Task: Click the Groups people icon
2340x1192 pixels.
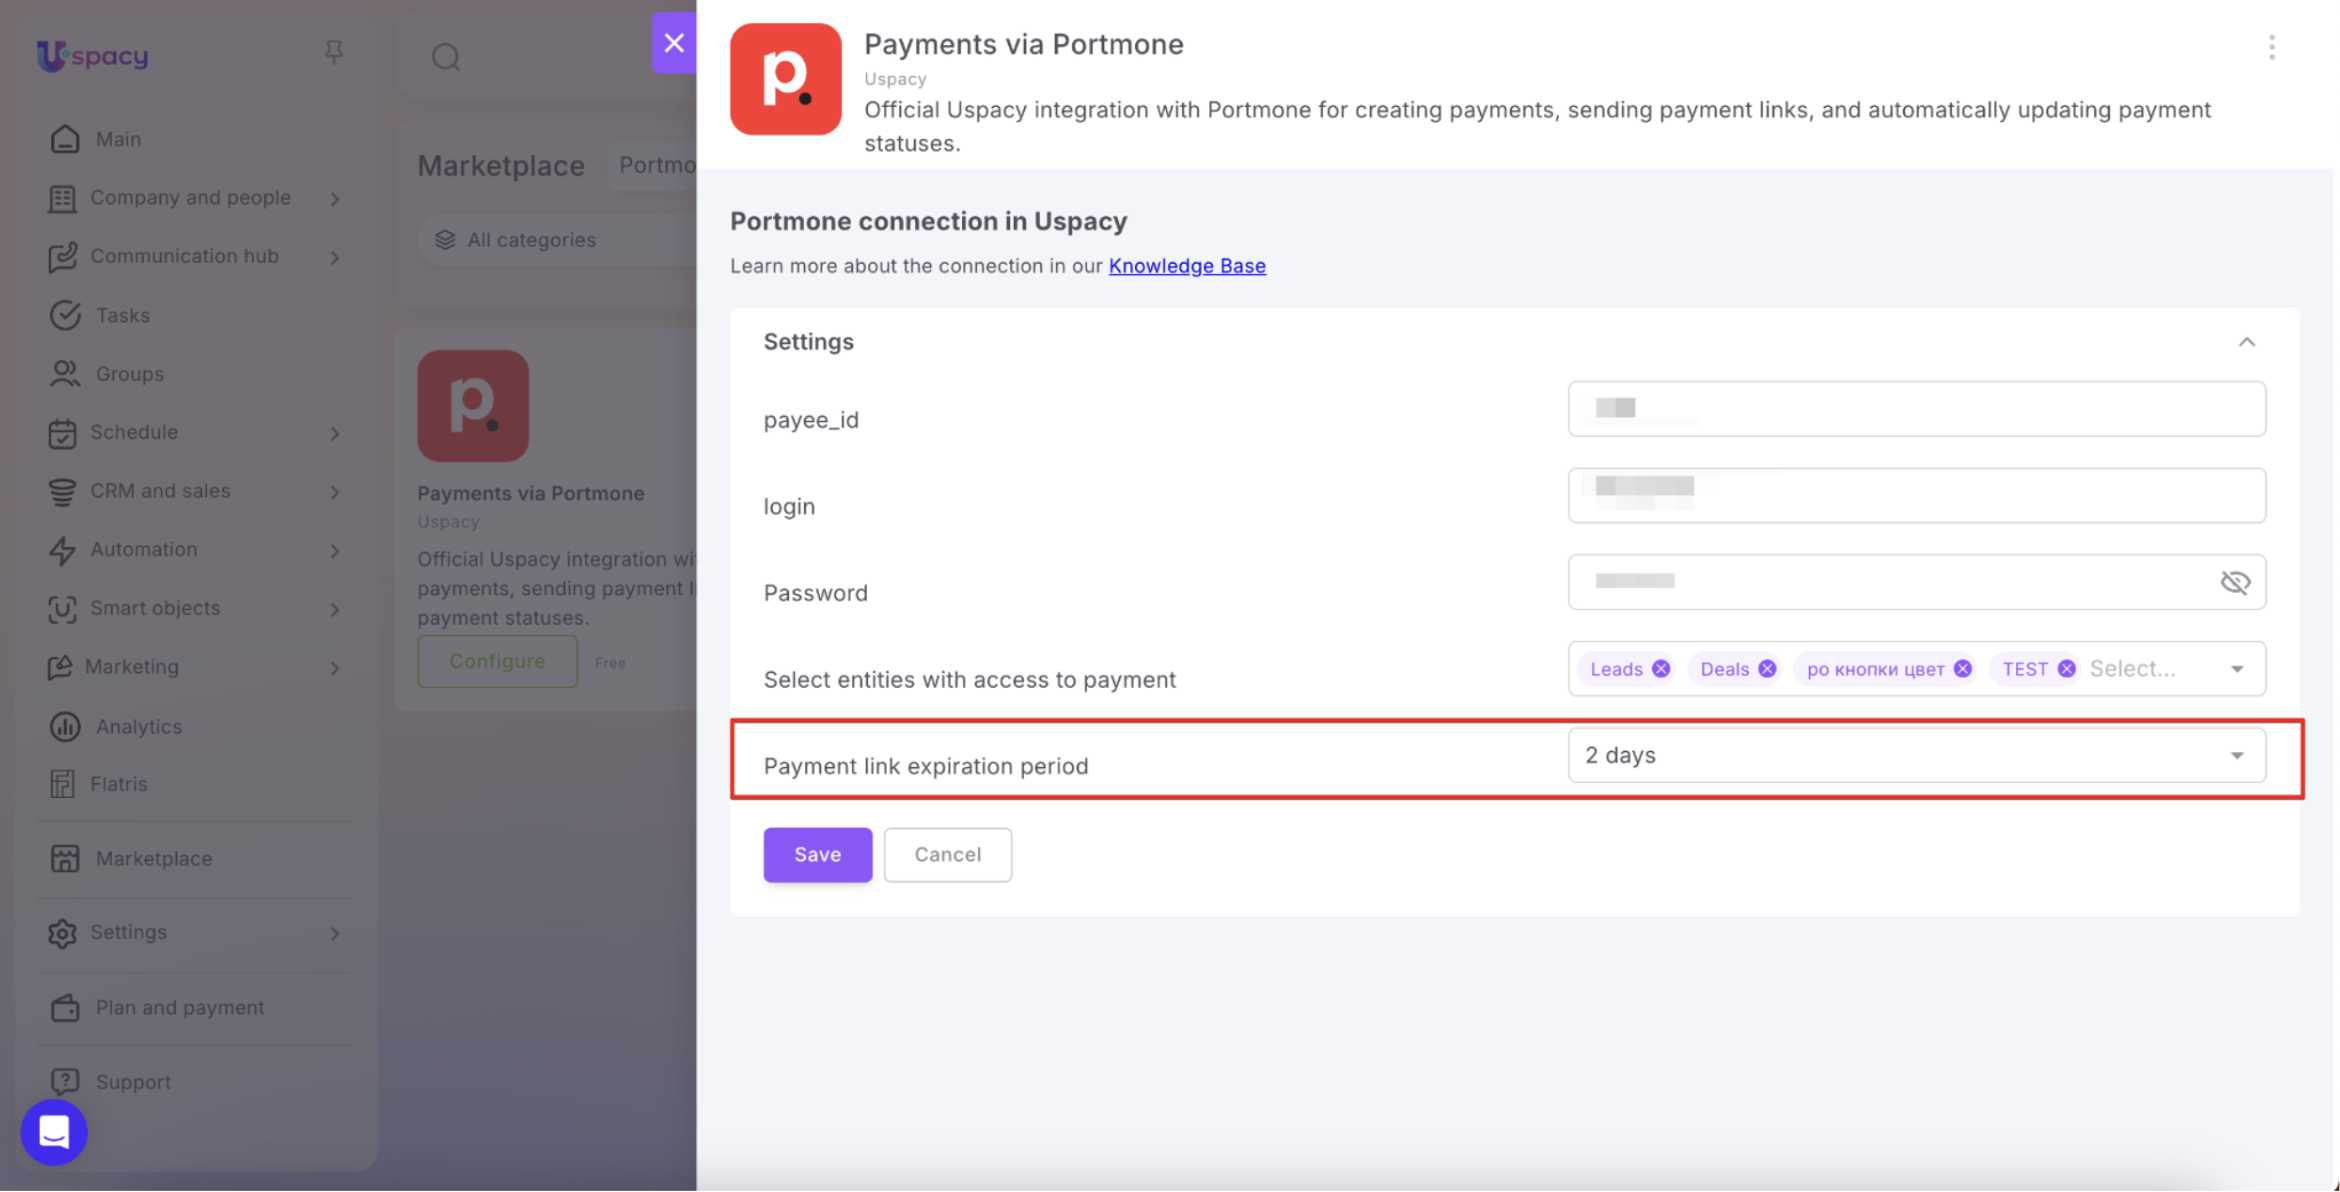Action: (x=65, y=373)
